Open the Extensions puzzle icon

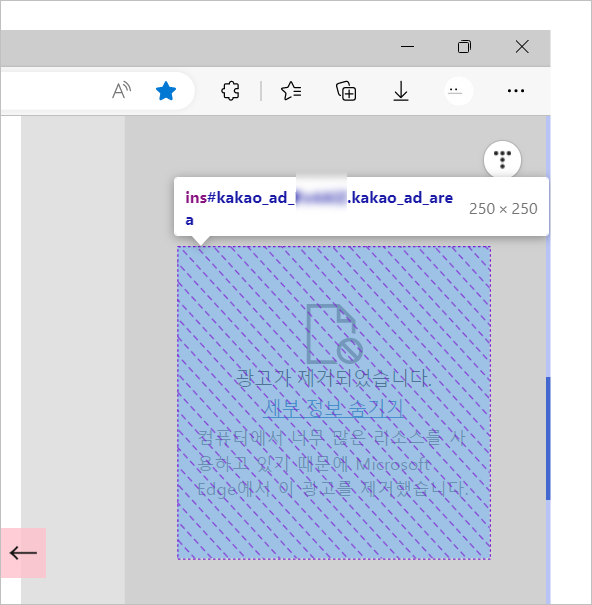point(230,91)
